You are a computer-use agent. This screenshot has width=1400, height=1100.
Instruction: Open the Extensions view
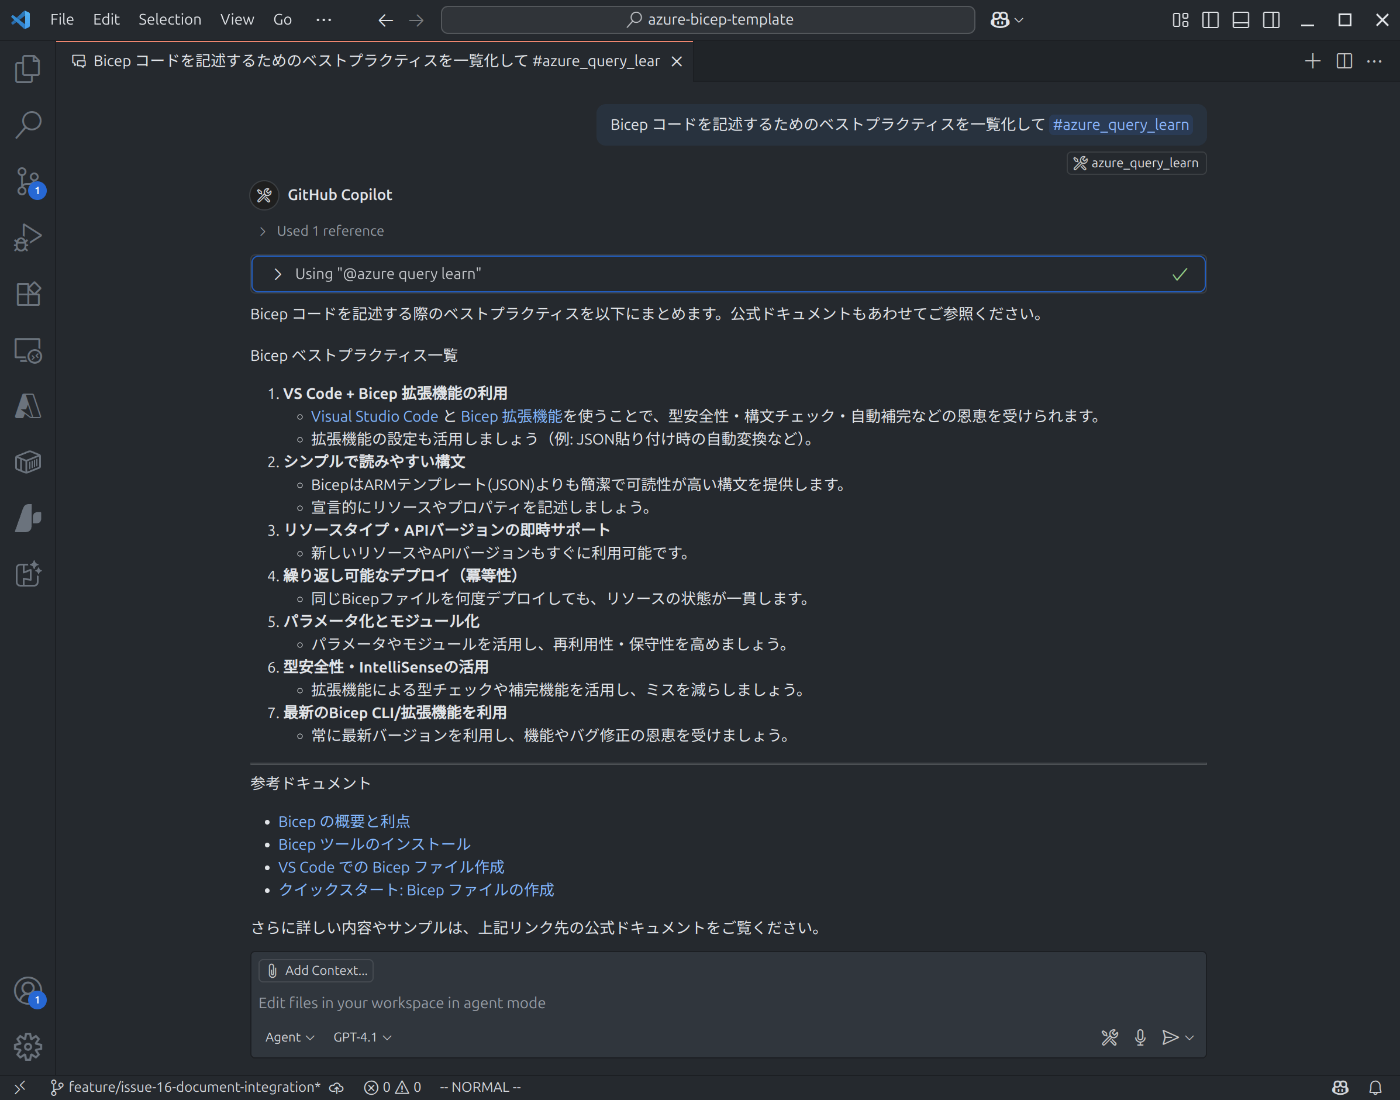click(28, 294)
